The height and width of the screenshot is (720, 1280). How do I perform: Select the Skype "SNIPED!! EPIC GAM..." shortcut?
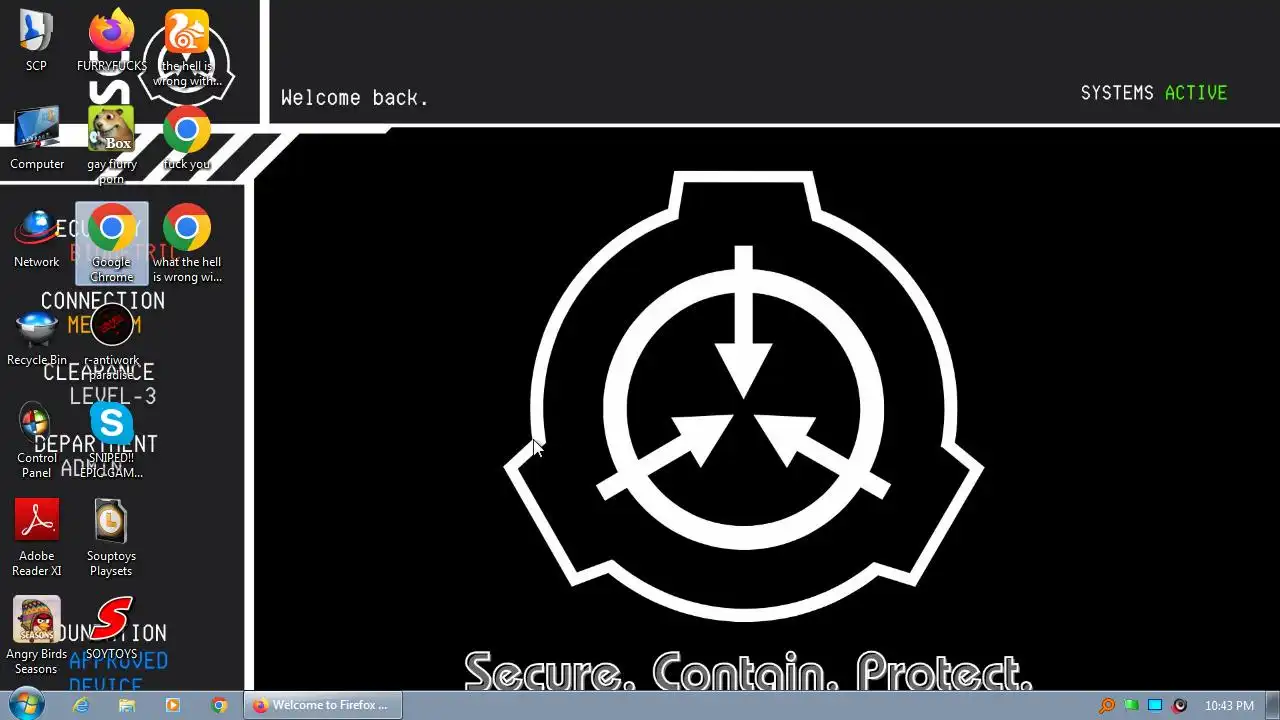point(111,440)
